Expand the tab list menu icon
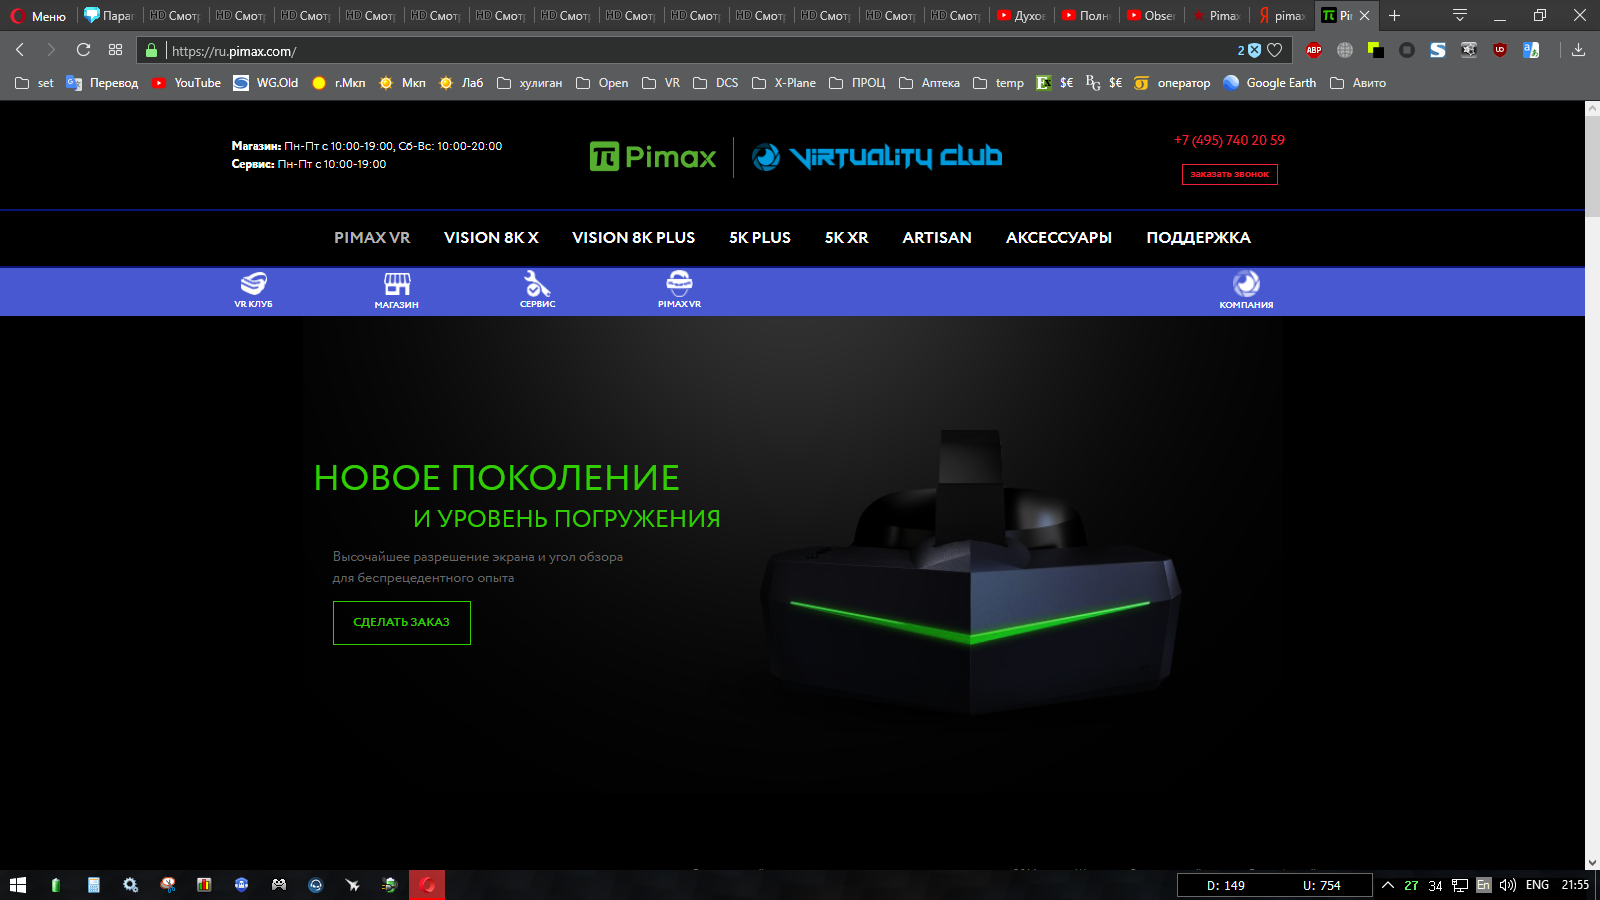The image size is (1600, 900). [x=1460, y=15]
